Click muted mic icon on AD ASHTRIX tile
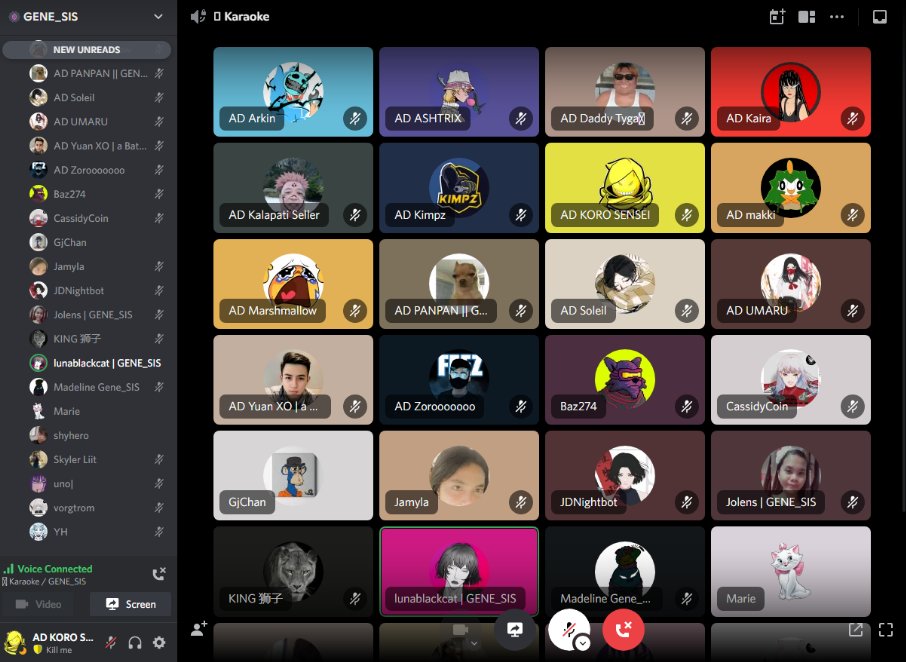The height and width of the screenshot is (662, 906). click(x=521, y=118)
